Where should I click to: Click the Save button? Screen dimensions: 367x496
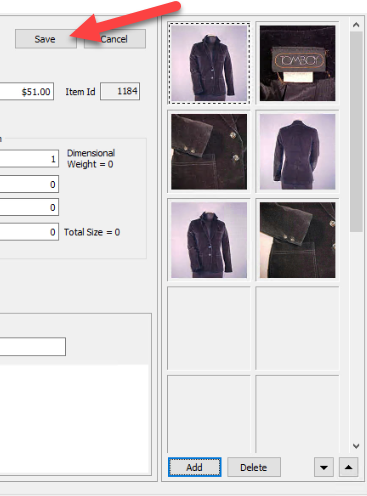(46, 39)
